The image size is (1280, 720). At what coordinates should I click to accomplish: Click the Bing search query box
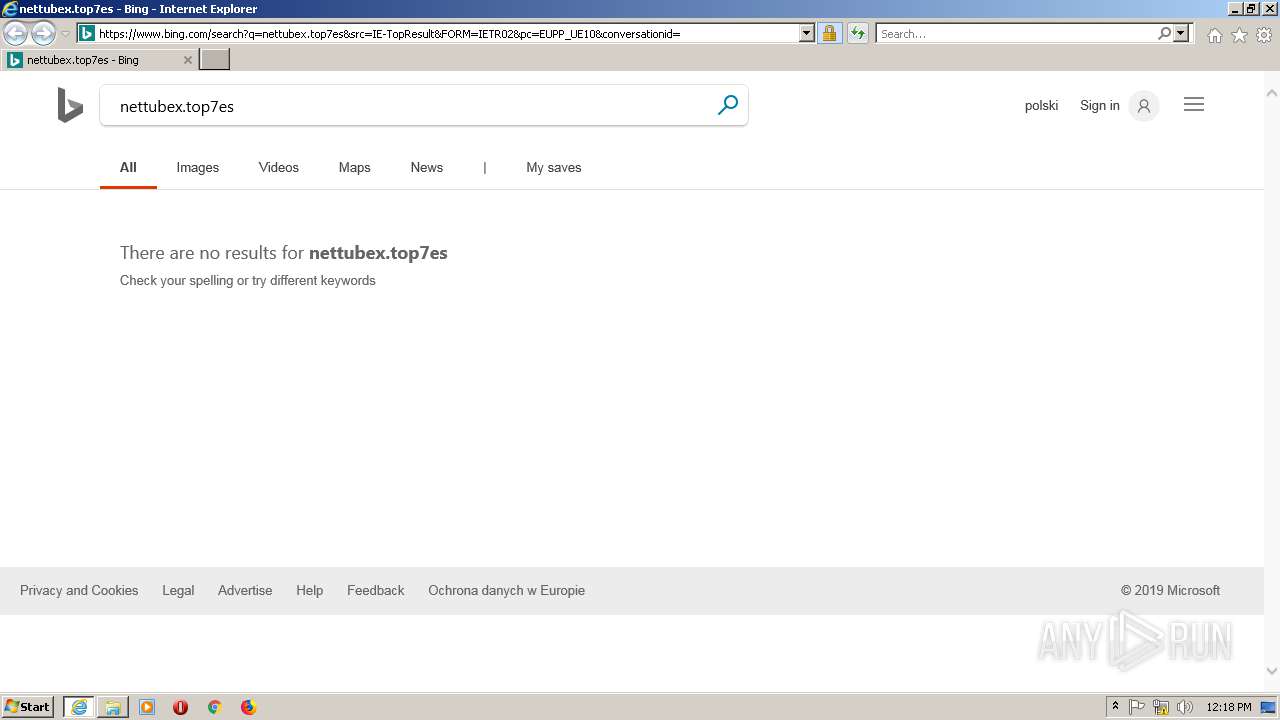click(x=410, y=106)
